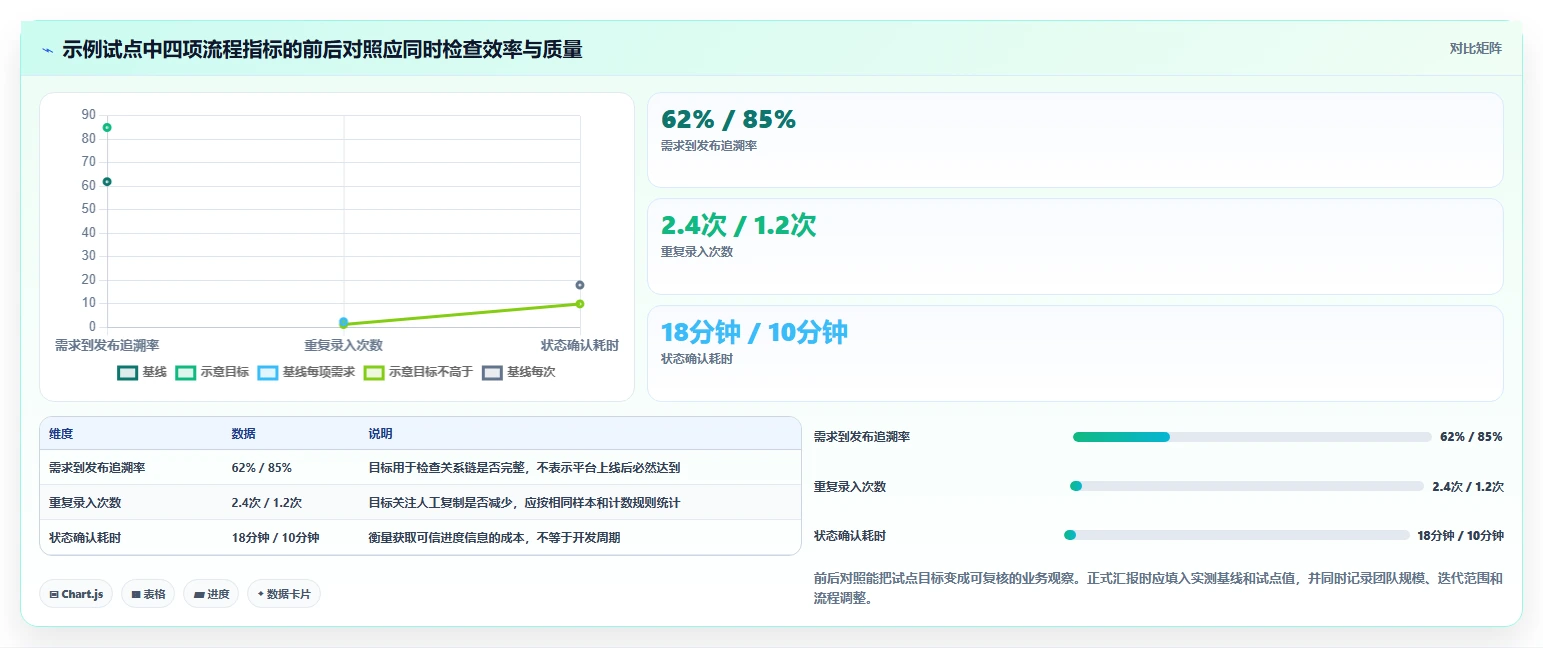1543x648 pixels.
Task: Click the lightning icon beside the page title
Action: pyautogui.click(x=48, y=50)
